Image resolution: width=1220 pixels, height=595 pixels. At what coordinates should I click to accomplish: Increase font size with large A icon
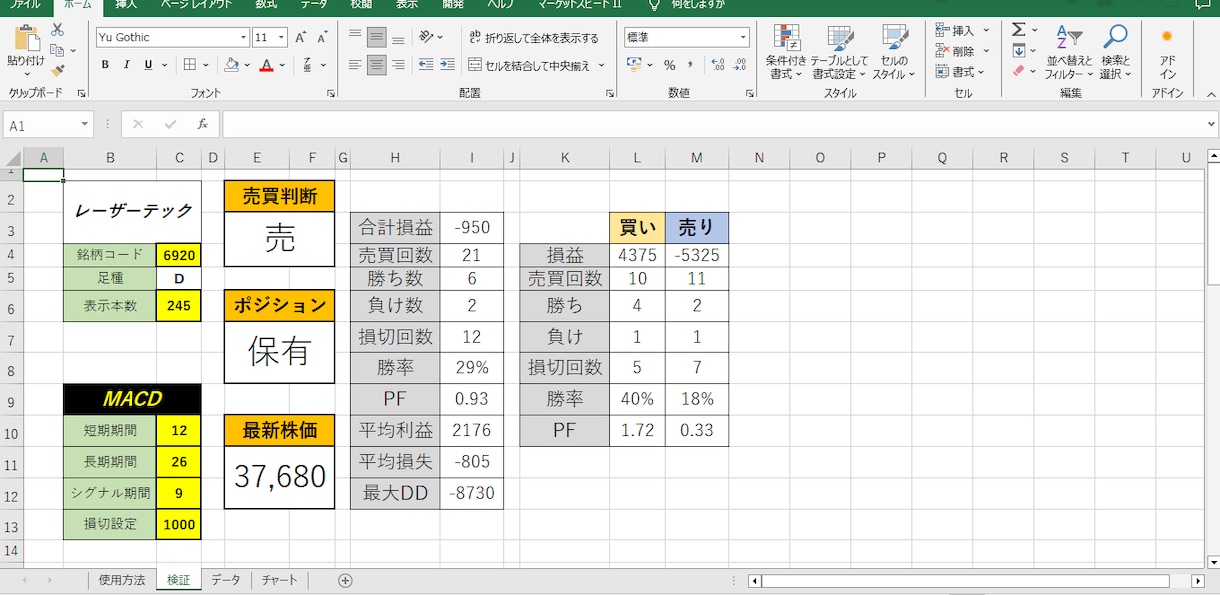pos(301,37)
